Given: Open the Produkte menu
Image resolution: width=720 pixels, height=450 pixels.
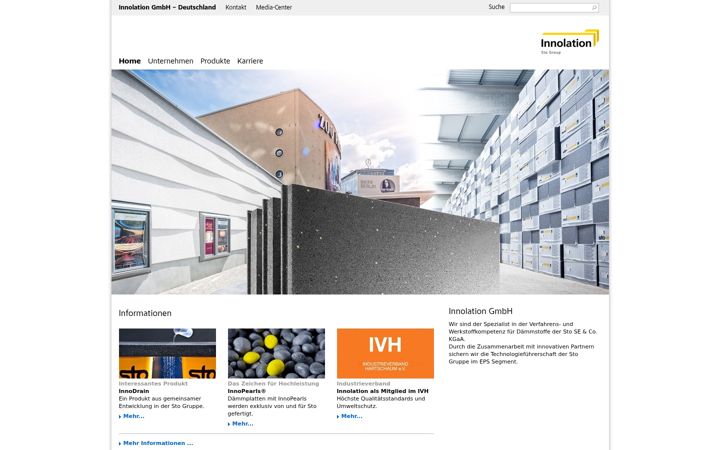Looking at the screenshot, I should pos(215,61).
